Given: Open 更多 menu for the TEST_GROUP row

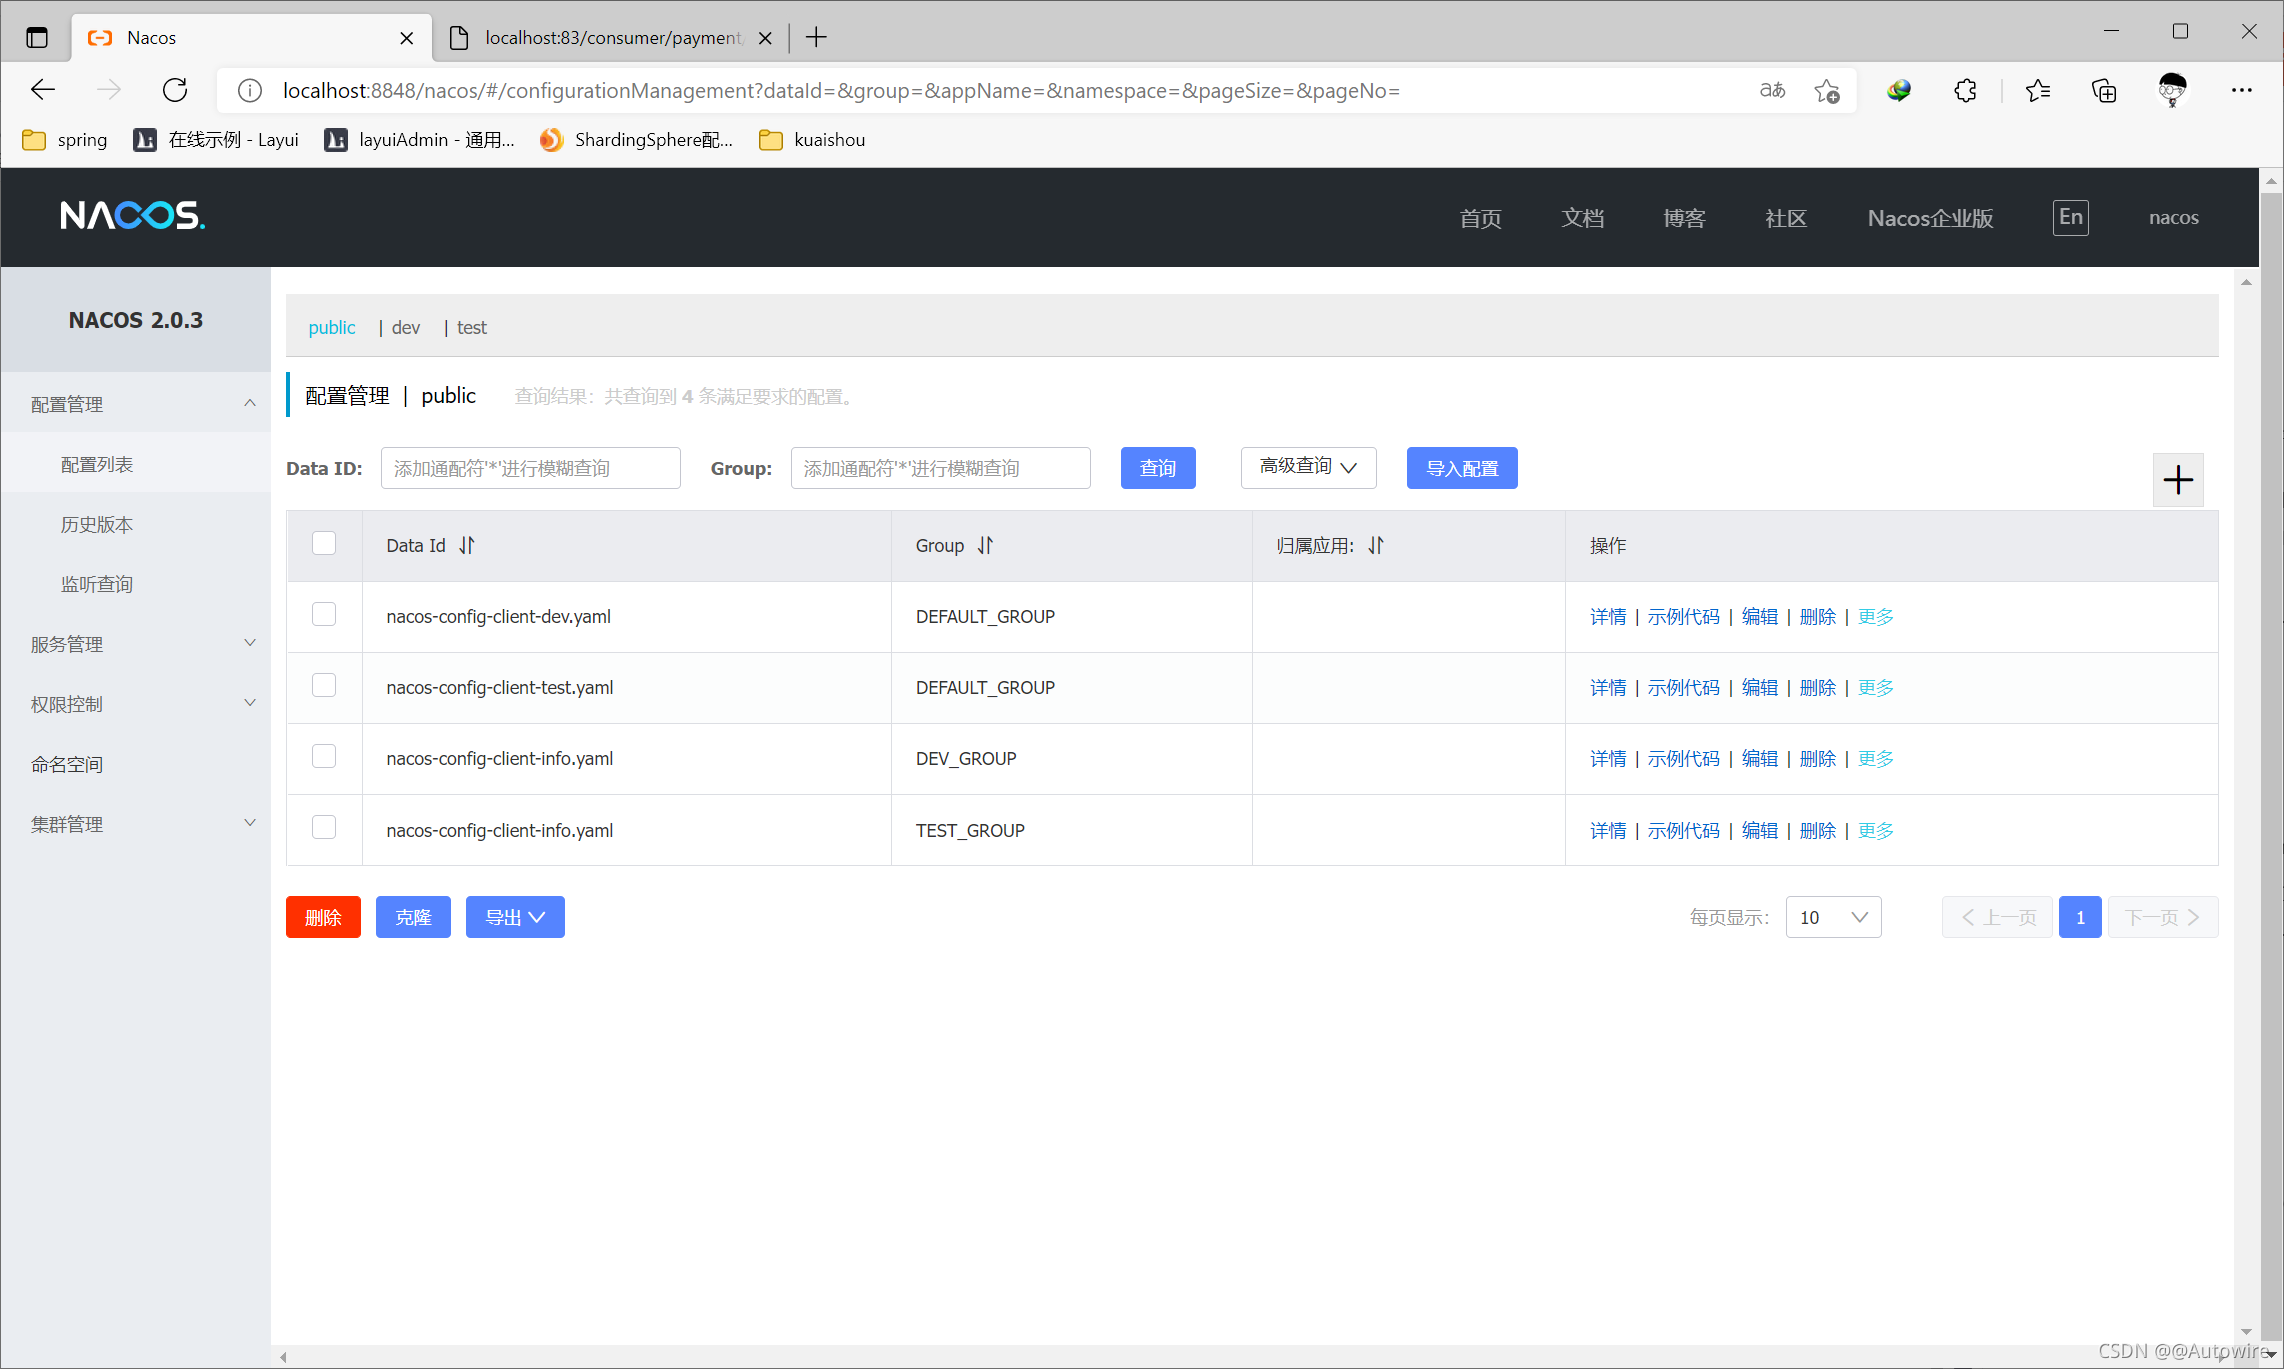Looking at the screenshot, I should 1876,831.
